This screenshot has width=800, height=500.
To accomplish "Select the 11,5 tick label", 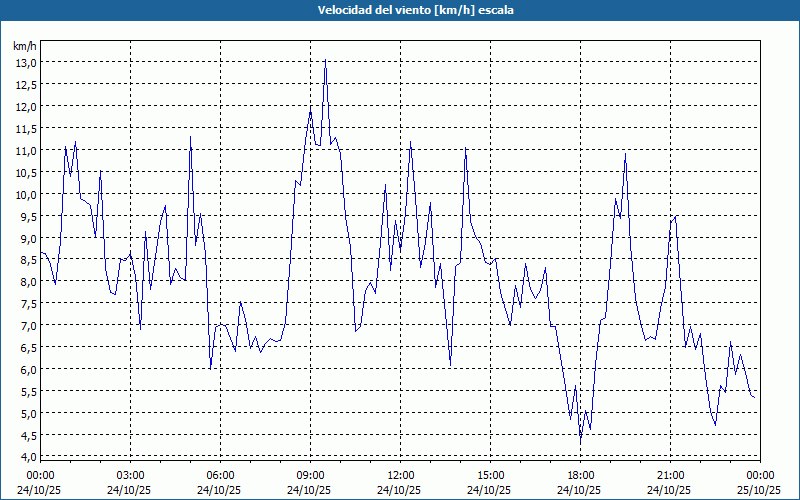I will point(25,128).
